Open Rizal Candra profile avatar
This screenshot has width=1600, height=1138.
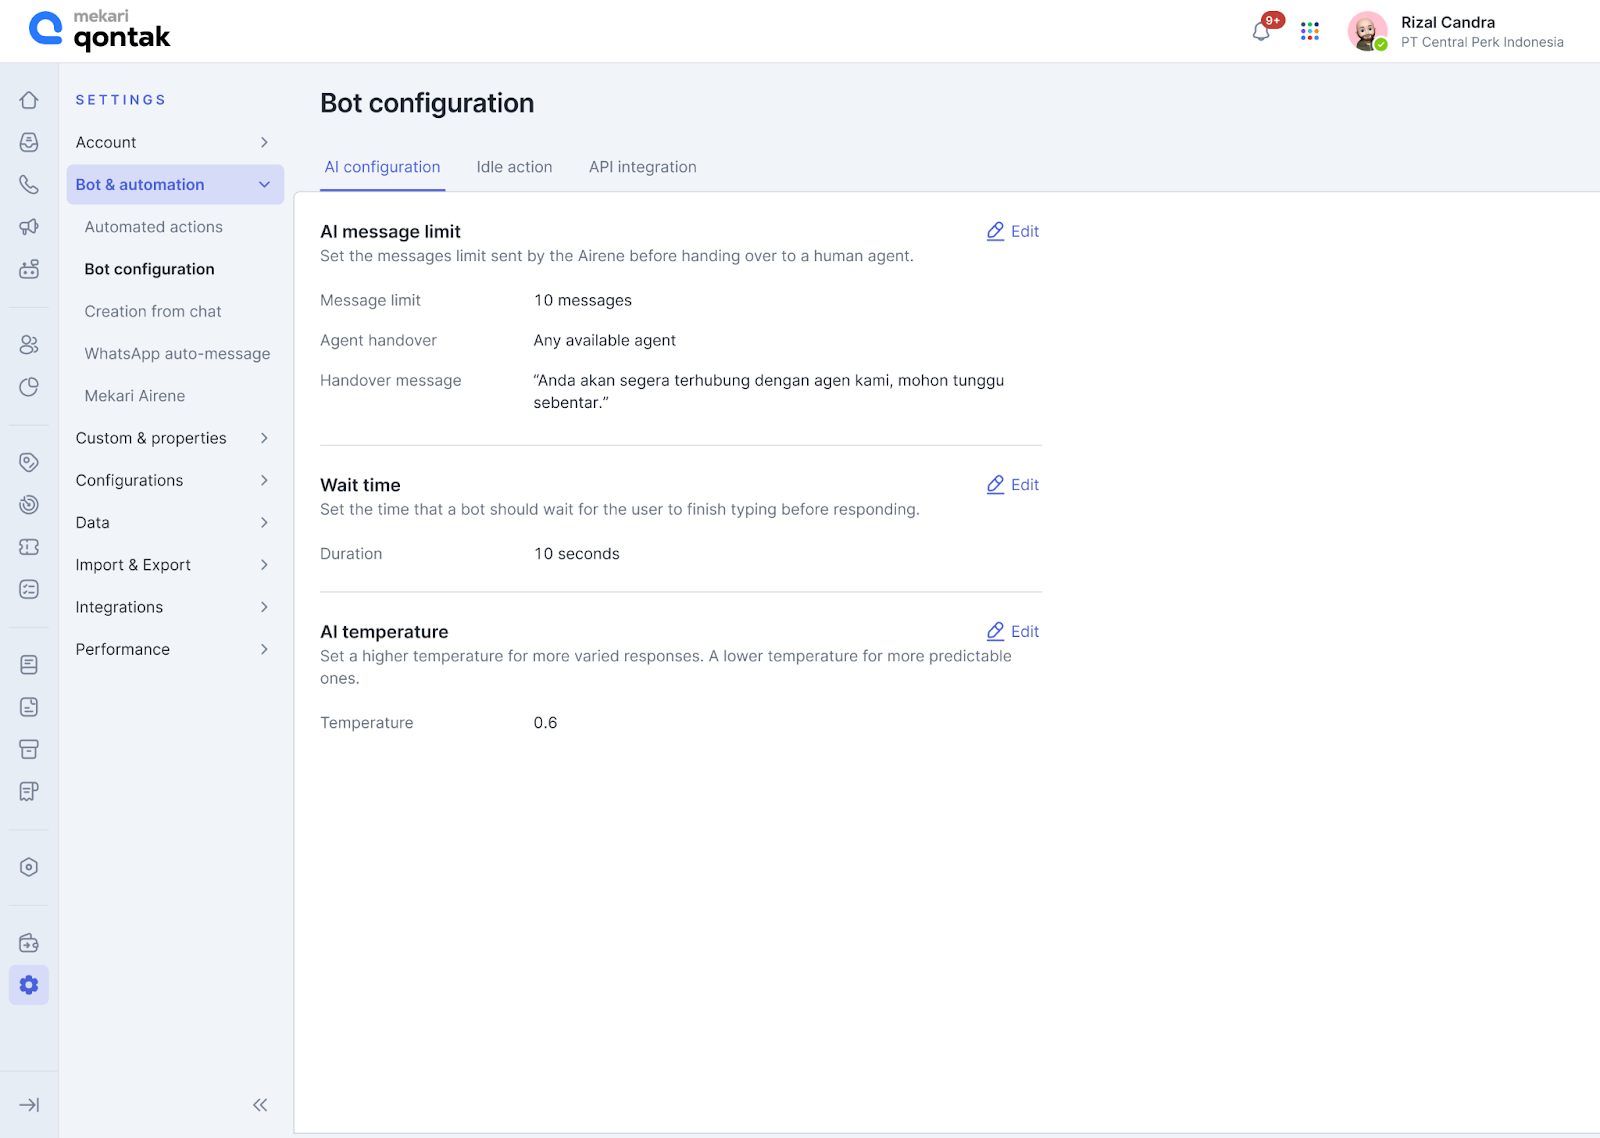coord(1367,31)
